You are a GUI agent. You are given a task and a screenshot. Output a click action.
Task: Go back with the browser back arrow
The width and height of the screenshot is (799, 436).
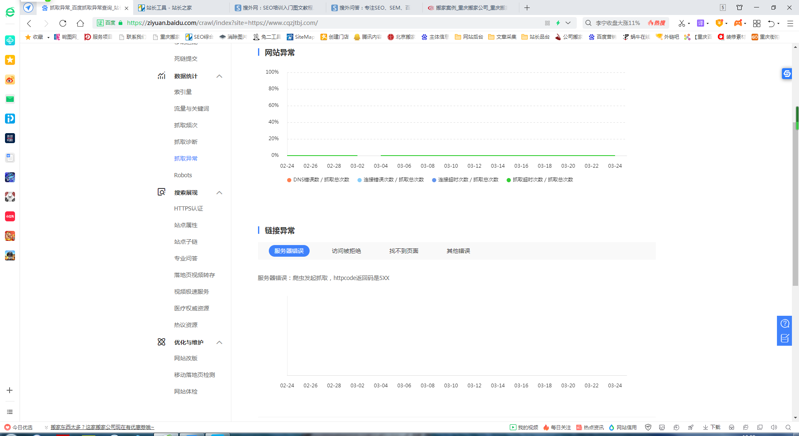29,23
